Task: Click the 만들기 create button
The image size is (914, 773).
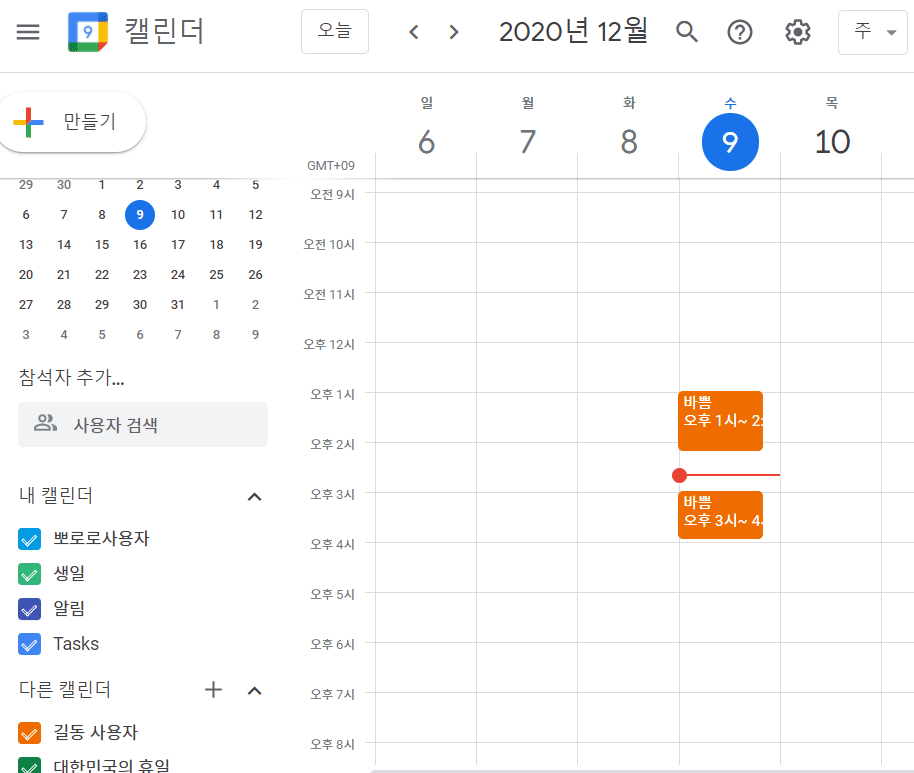Action: (72, 122)
